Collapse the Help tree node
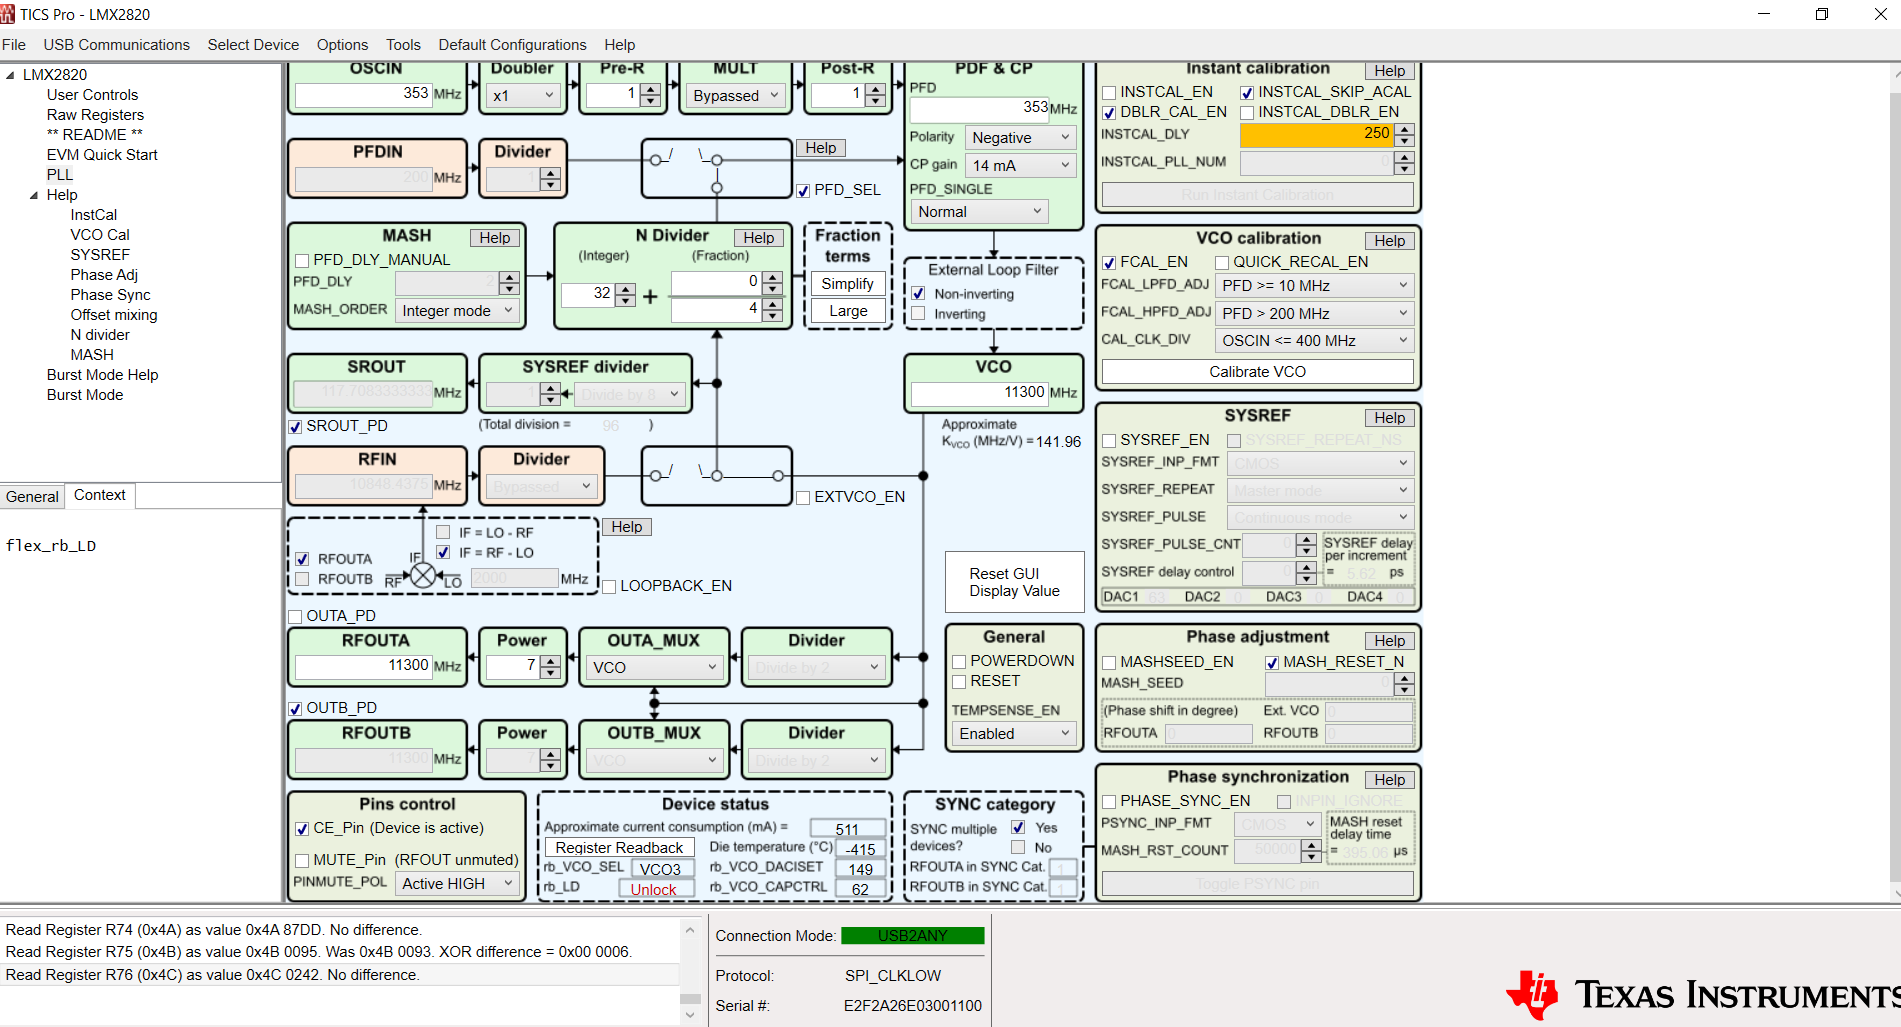The image size is (1901, 1027). (x=34, y=195)
